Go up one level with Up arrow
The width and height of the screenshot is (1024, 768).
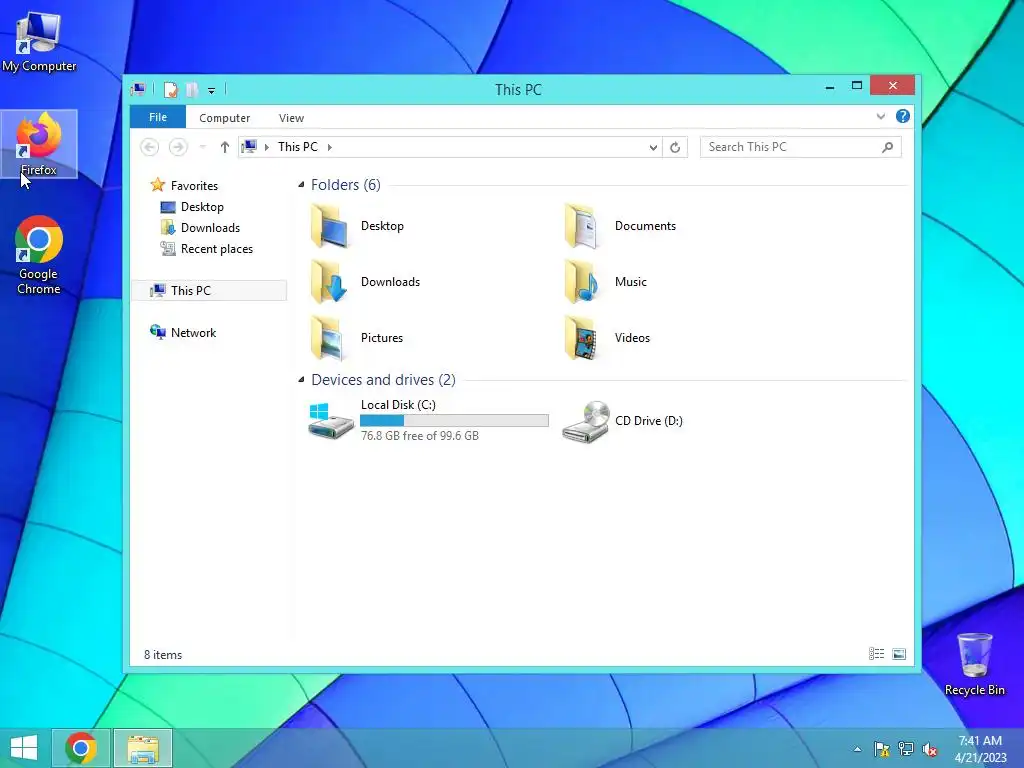(x=225, y=147)
